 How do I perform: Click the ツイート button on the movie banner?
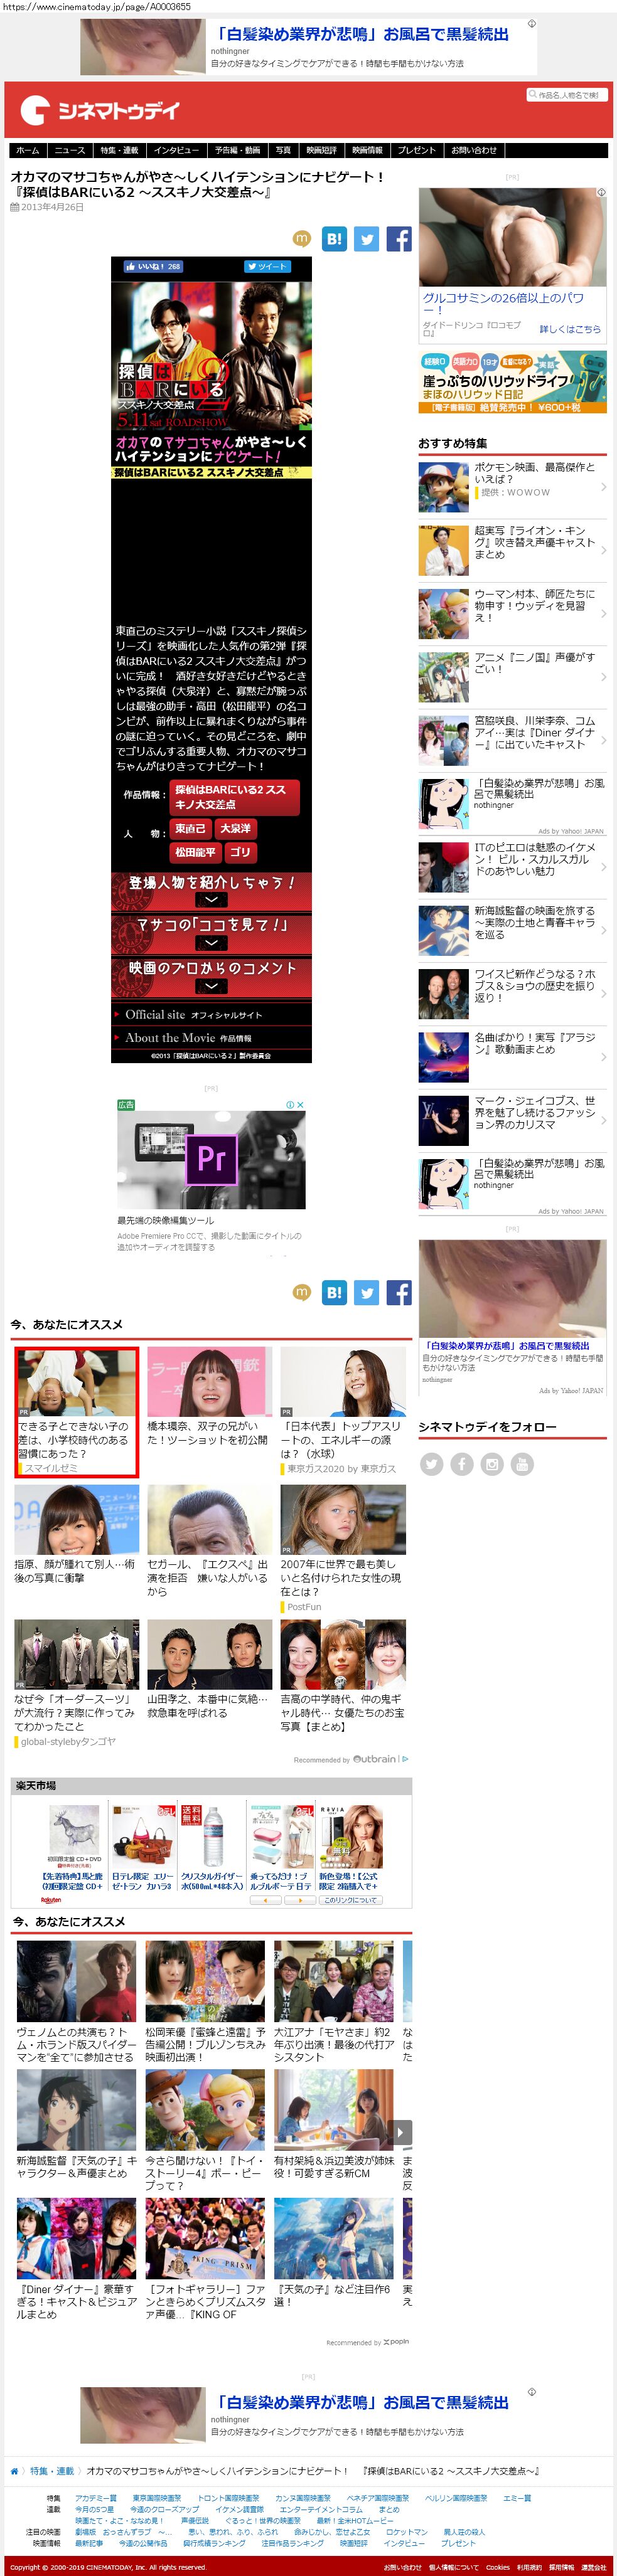coord(267,267)
